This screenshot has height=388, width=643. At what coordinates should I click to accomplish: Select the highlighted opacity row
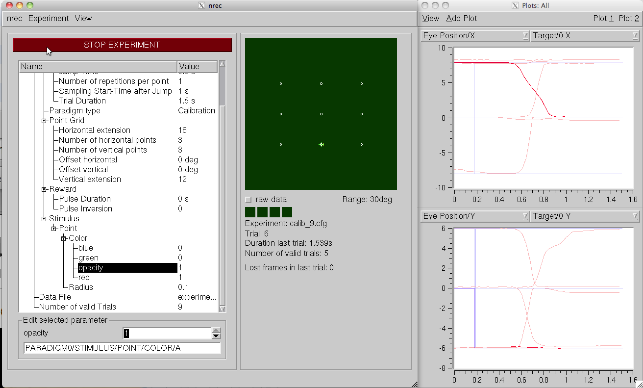pos(127,268)
